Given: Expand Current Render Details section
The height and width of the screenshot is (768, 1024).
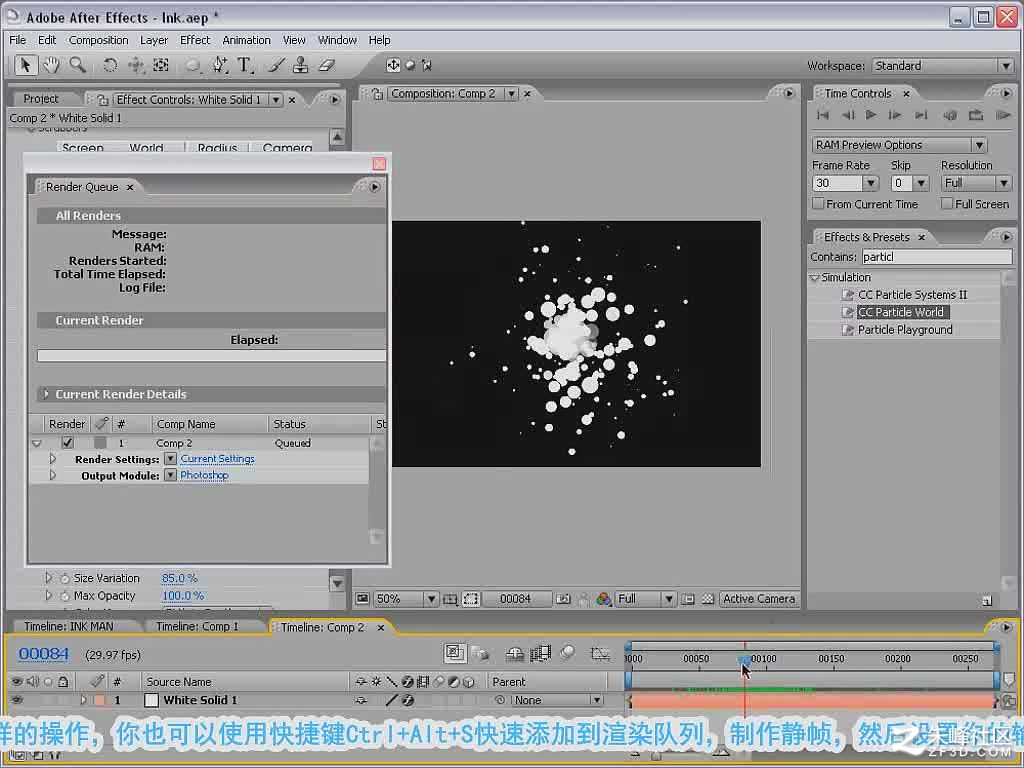Looking at the screenshot, I should [x=46, y=394].
